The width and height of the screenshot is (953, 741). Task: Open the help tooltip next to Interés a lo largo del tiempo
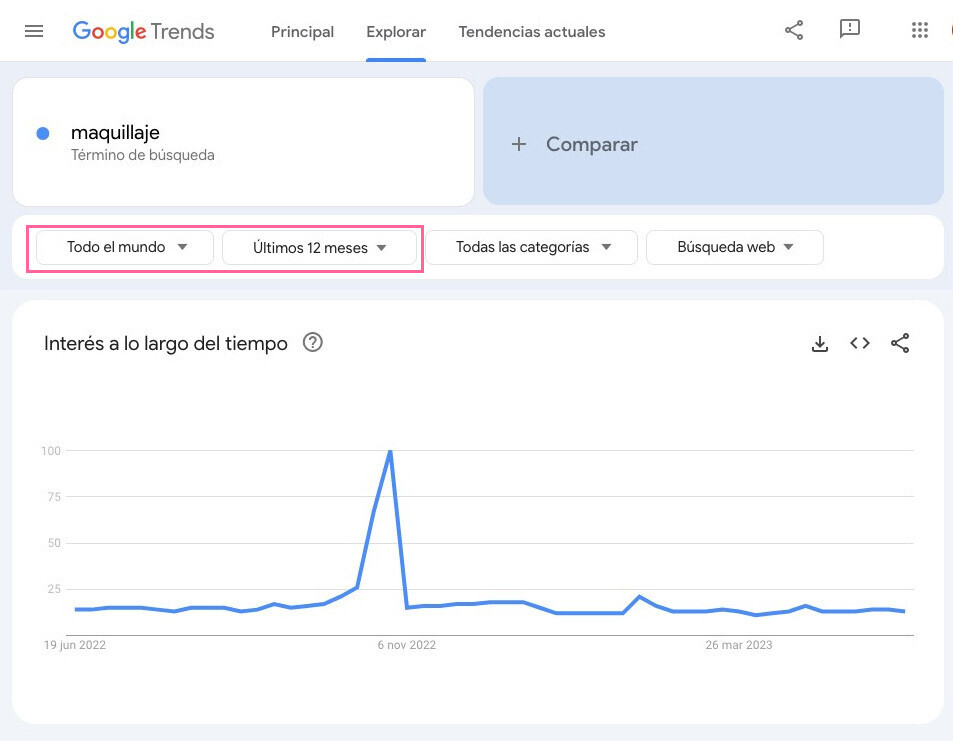coord(312,343)
